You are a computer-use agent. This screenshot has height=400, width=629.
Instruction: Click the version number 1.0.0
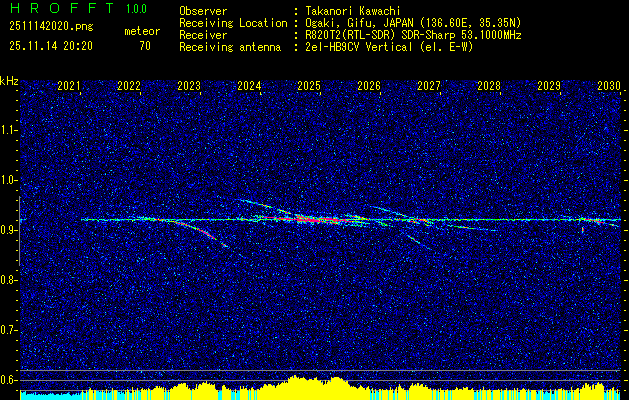tap(136, 9)
